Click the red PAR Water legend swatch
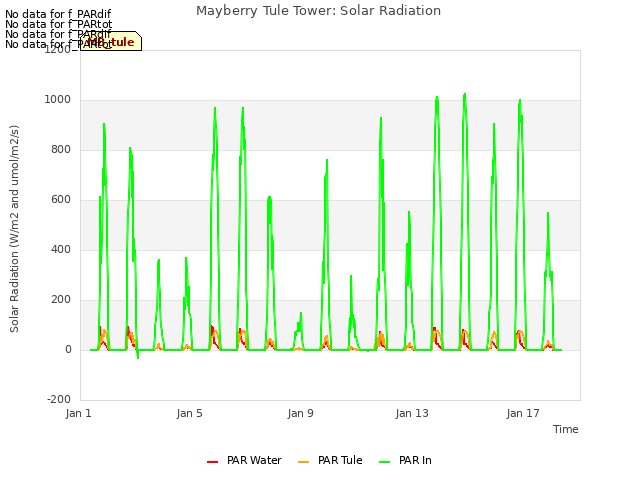This screenshot has height=480, width=640. pos(212,462)
